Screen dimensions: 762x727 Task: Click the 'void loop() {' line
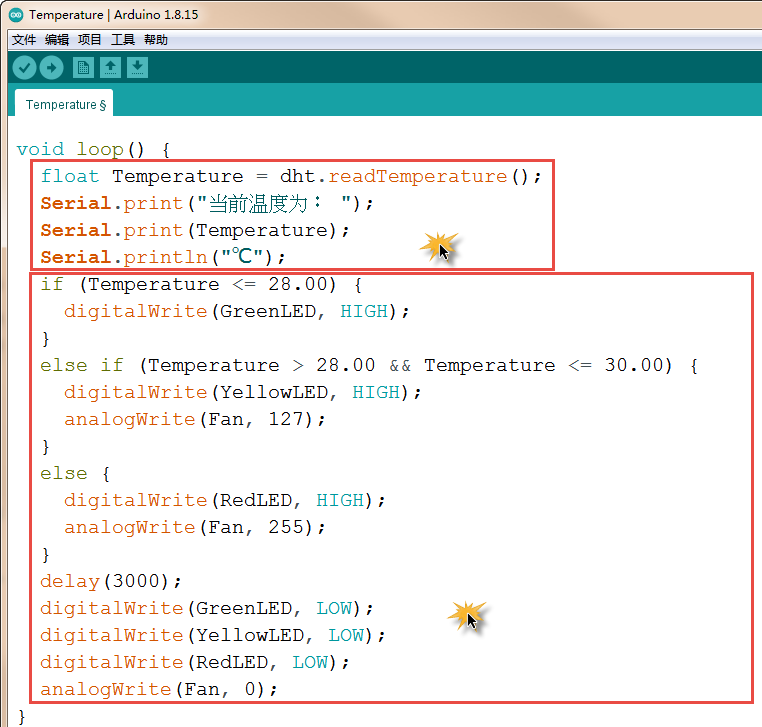[93, 149]
